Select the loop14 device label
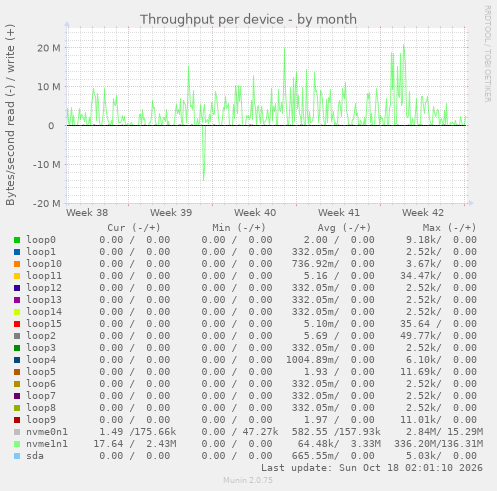Image resolution: width=497 pixels, height=491 pixels. coord(44,312)
